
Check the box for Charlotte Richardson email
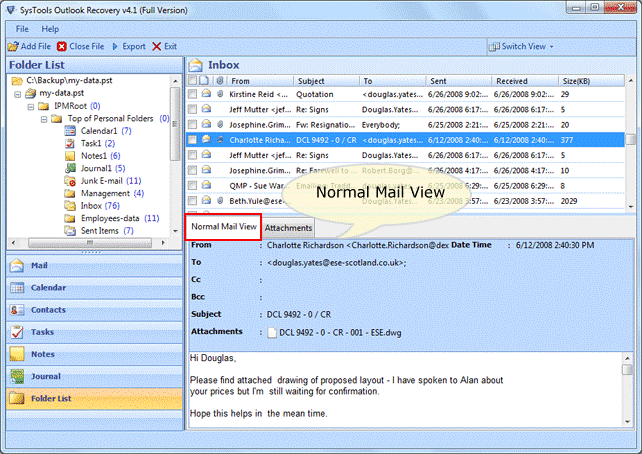point(192,140)
